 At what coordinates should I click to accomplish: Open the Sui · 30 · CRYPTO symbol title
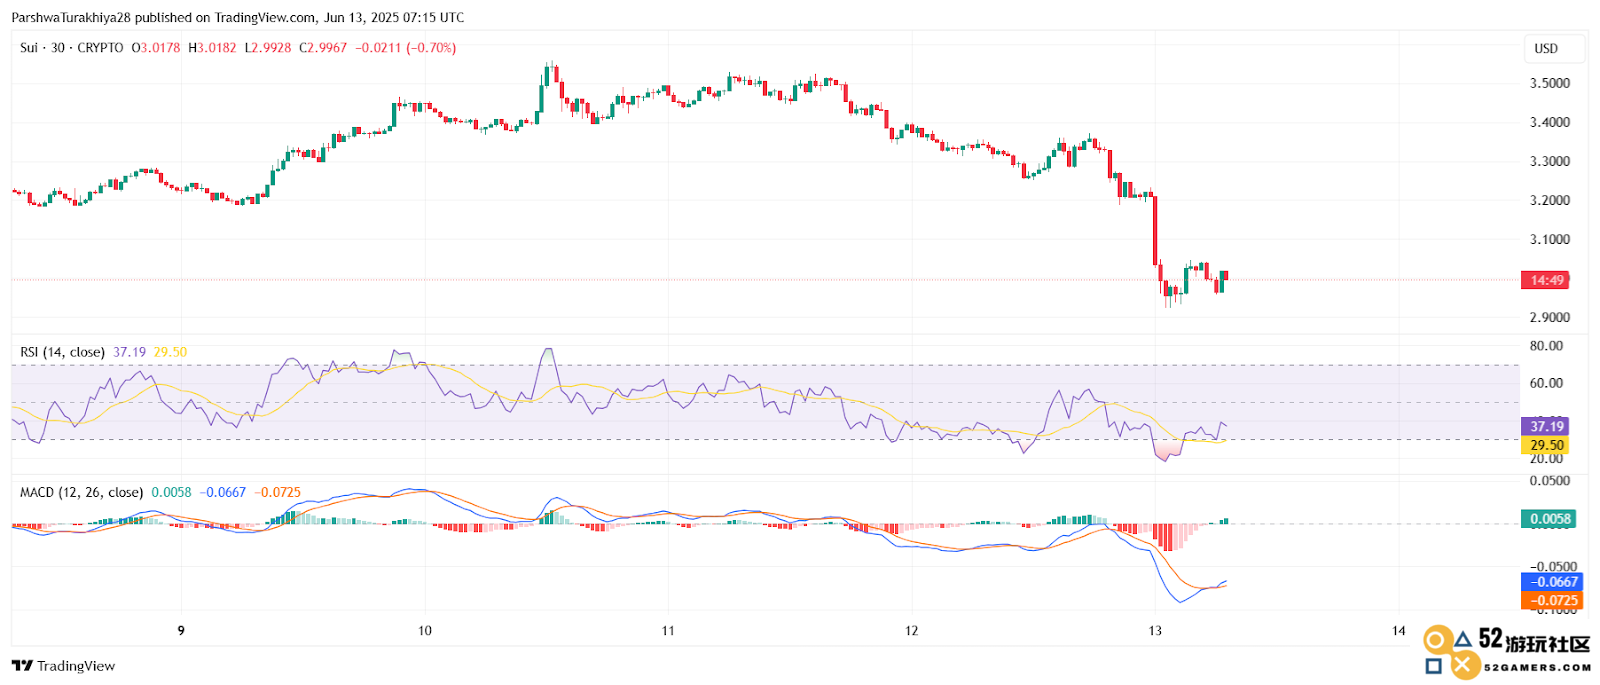pyautogui.click(x=72, y=48)
